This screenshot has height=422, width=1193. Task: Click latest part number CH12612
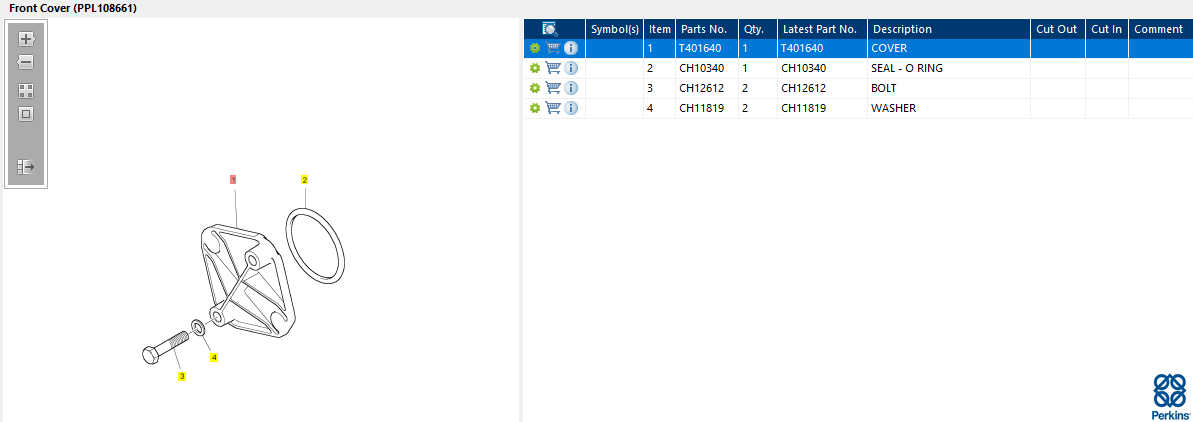tap(822, 88)
